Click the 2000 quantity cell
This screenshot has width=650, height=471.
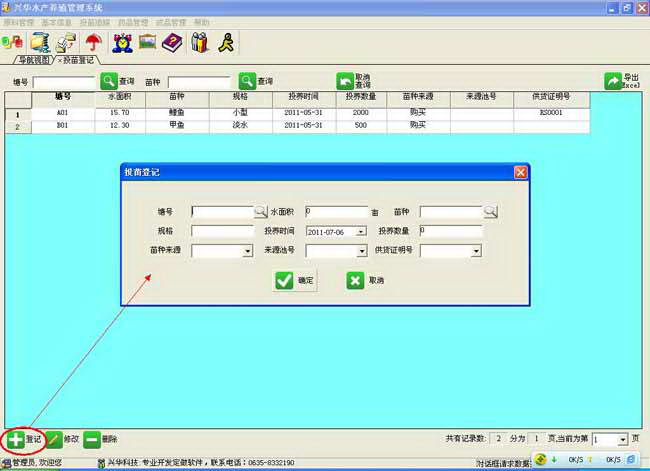coord(361,113)
